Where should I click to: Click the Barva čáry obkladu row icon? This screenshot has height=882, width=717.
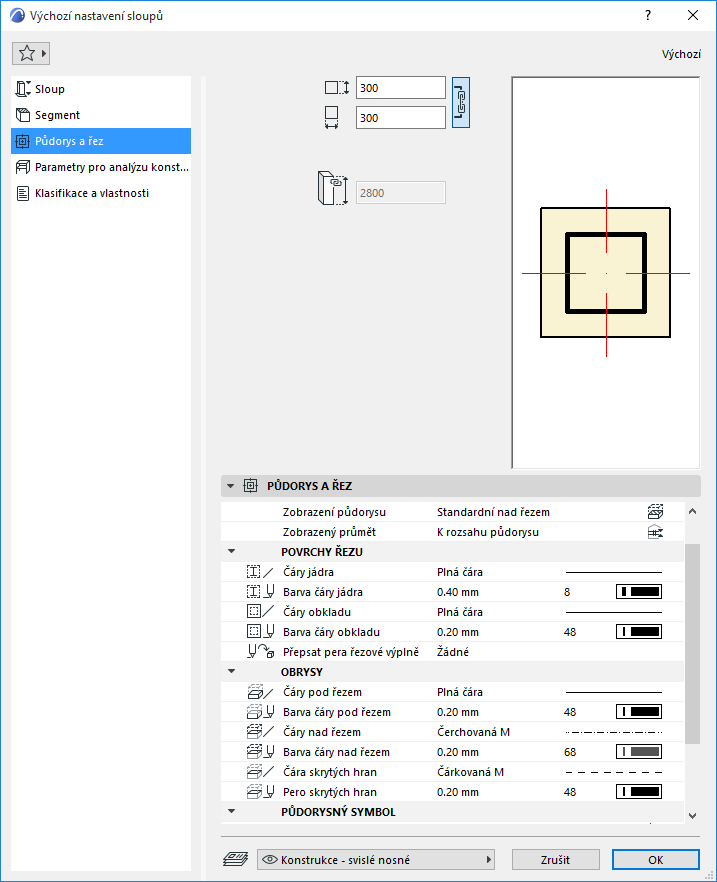pyautogui.click(x=260, y=632)
